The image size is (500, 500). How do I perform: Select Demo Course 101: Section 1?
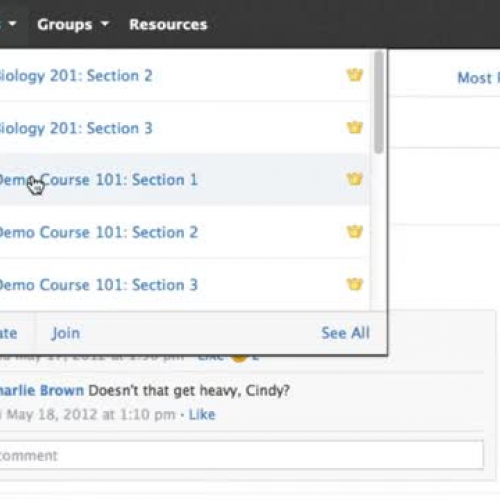[98, 180]
